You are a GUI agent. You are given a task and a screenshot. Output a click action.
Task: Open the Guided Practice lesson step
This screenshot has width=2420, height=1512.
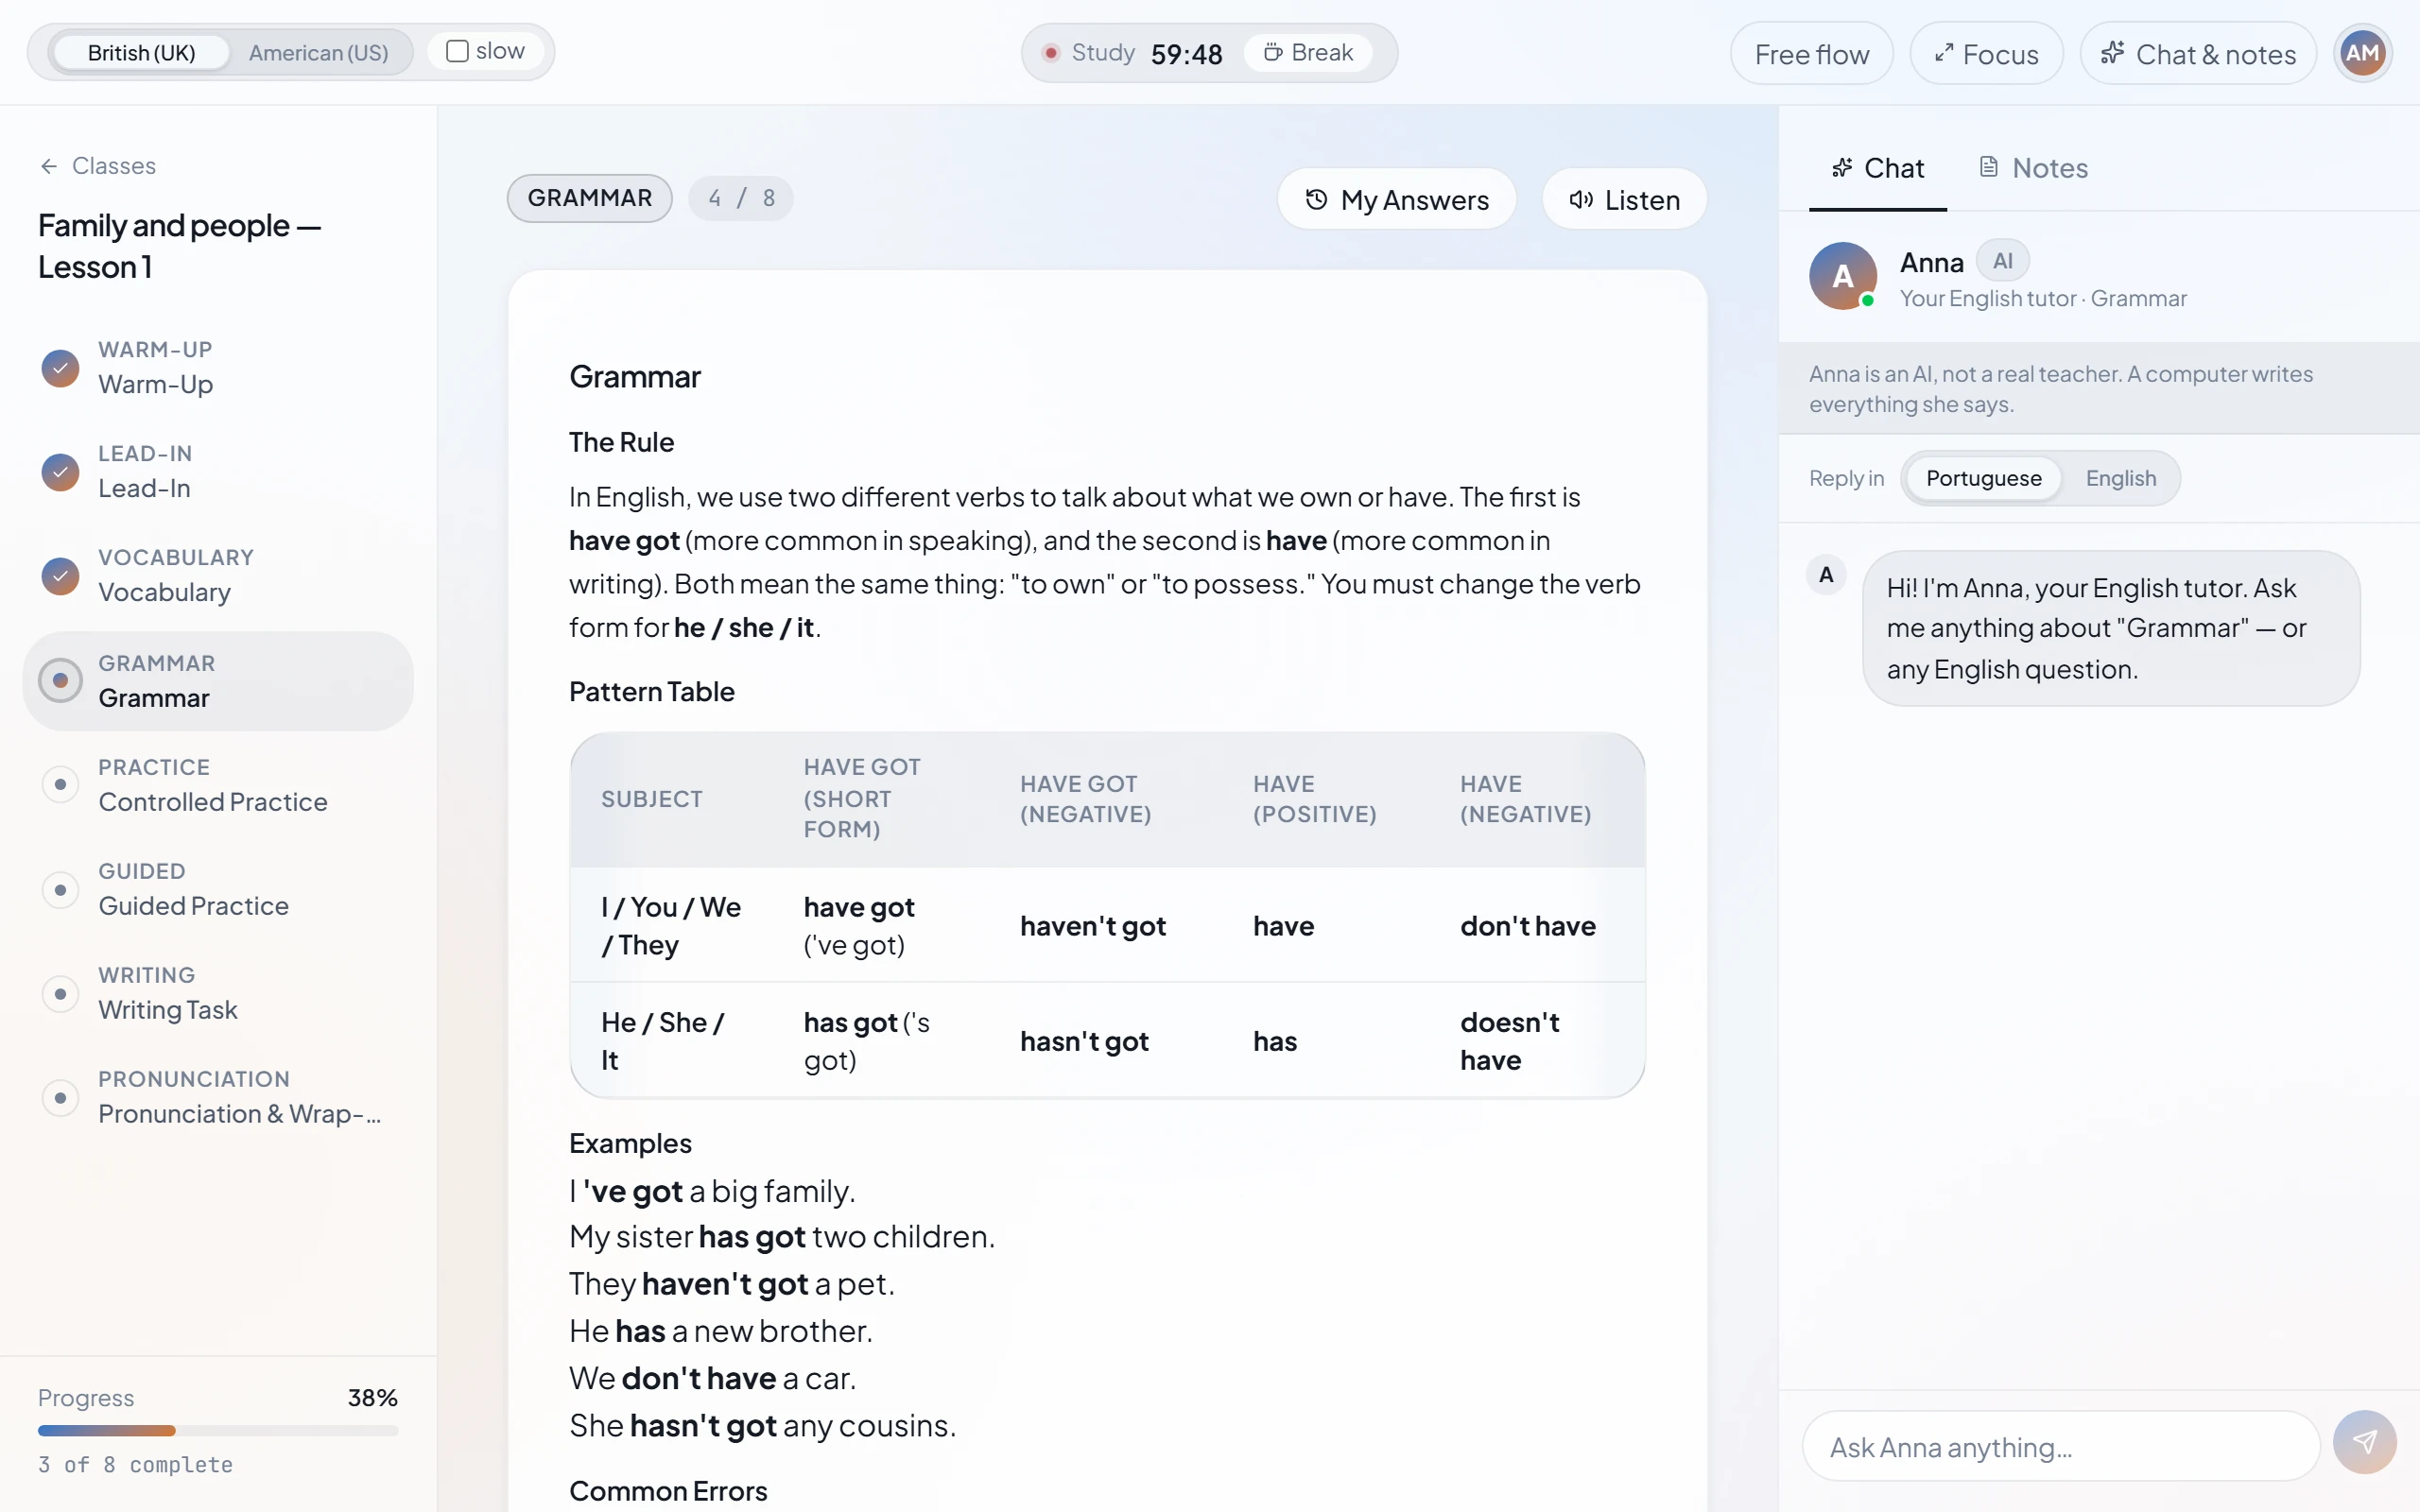[218, 889]
